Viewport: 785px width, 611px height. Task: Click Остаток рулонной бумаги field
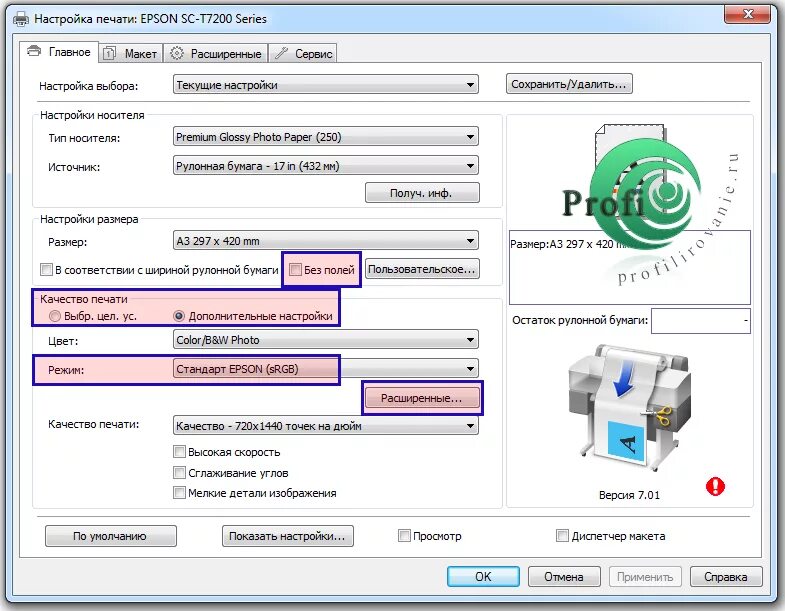[700, 321]
